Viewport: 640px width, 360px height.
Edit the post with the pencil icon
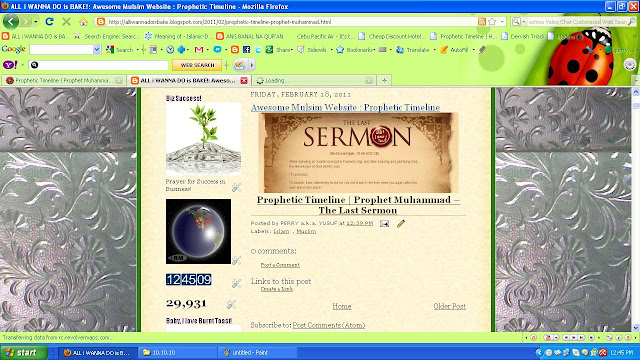[x=401, y=224]
